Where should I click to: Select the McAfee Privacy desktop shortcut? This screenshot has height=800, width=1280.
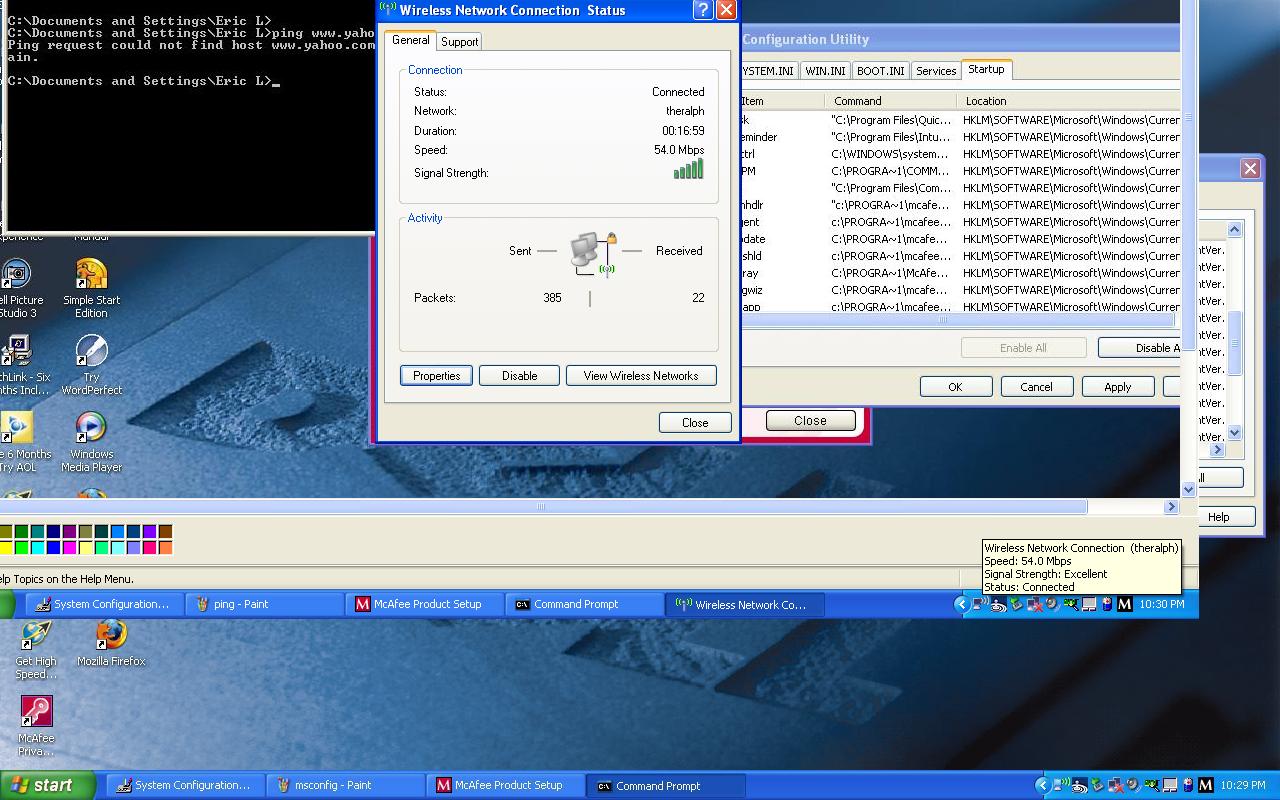36,727
